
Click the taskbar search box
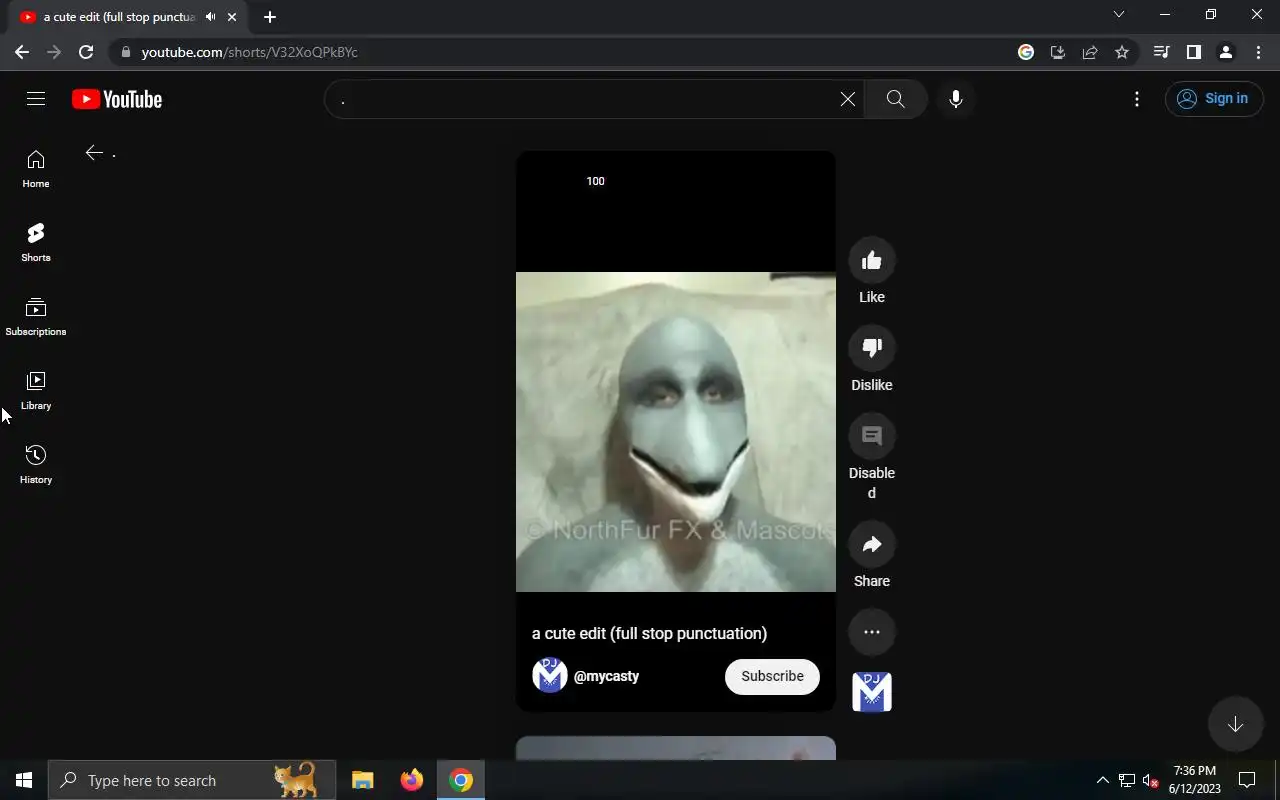click(192, 780)
